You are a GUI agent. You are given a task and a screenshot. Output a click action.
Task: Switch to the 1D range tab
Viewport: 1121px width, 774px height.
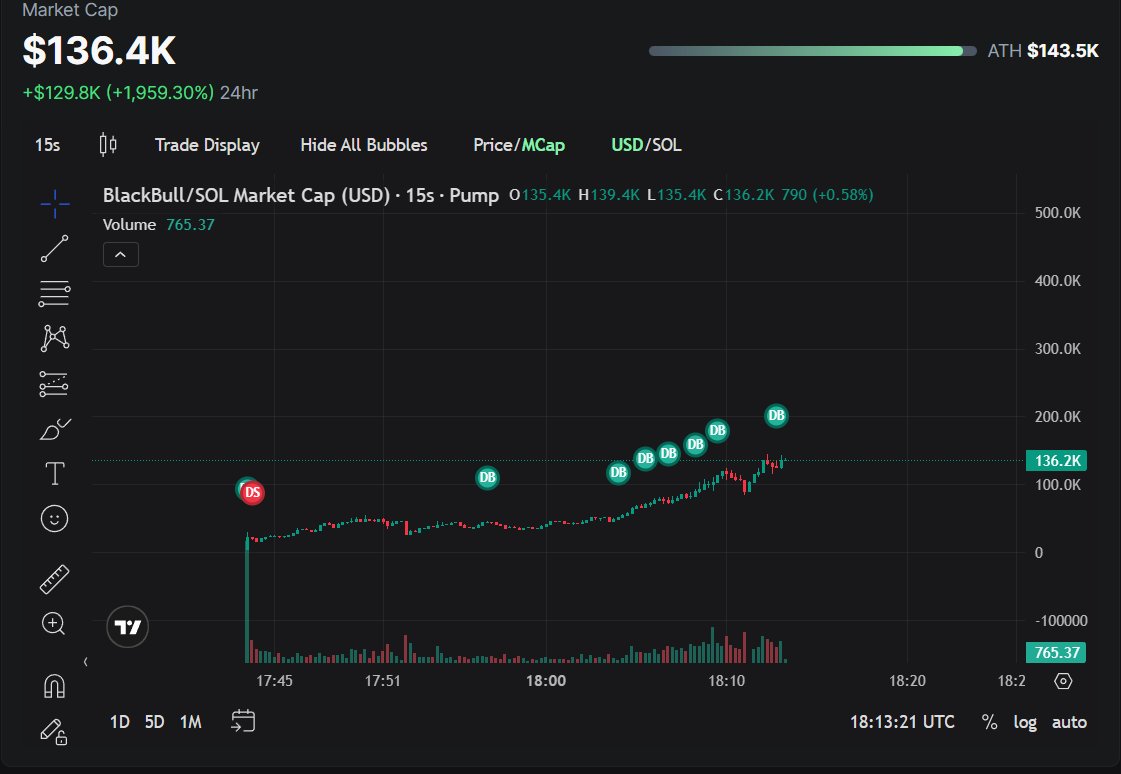point(119,721)
